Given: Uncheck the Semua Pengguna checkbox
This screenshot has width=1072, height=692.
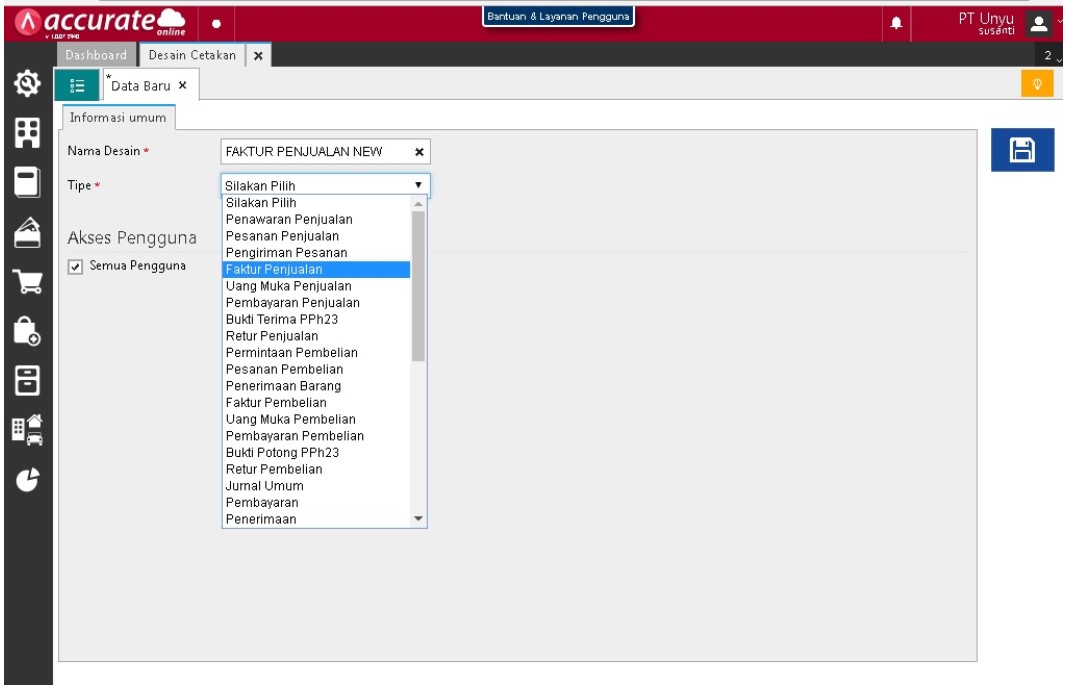Looking at the screenshot, I should [76, 266].
